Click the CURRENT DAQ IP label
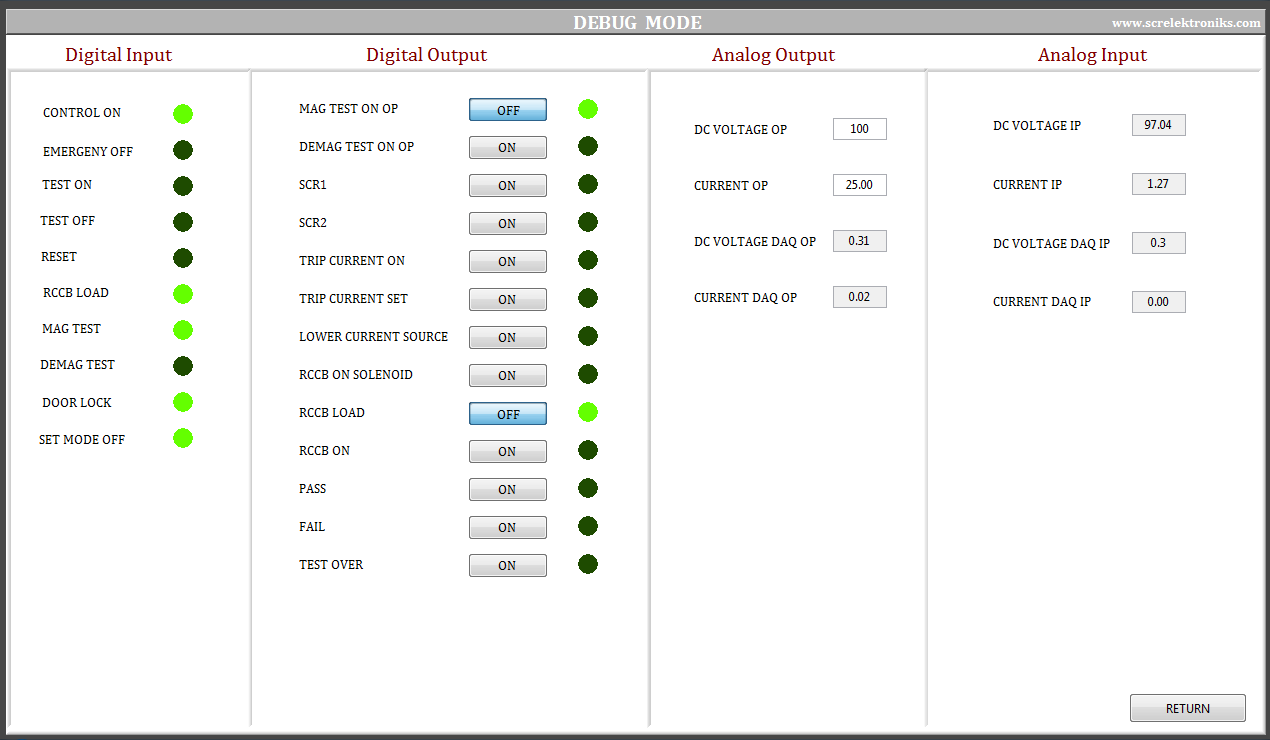Image resolution: width=1270 pixels, height=740 pixels. point(1042,302)
